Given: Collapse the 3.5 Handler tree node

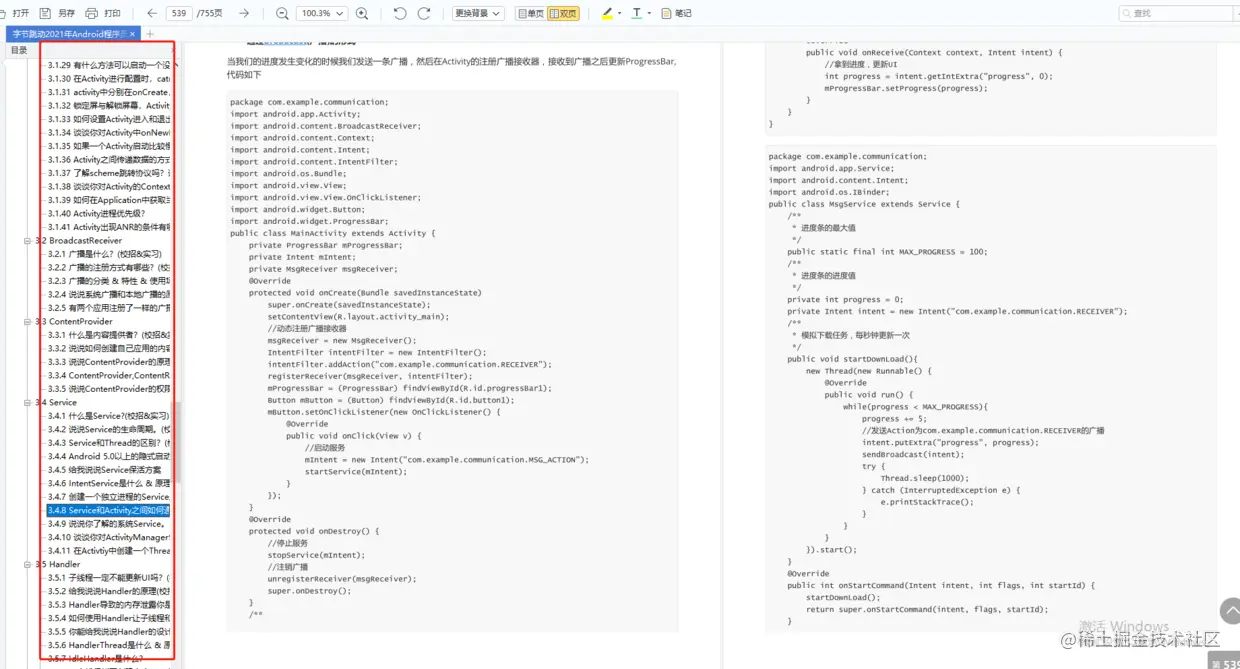Looking at the screenshot, I should 28,565.
